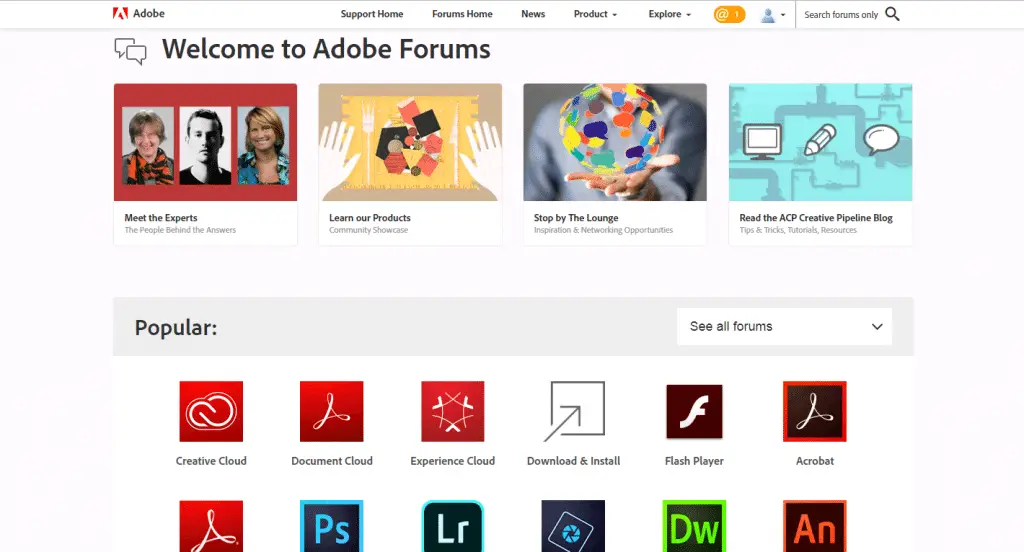Open the red Acrobat Reader icon in second row
The height and width of the screenshot is (552, 1024).
click(211, 527)
